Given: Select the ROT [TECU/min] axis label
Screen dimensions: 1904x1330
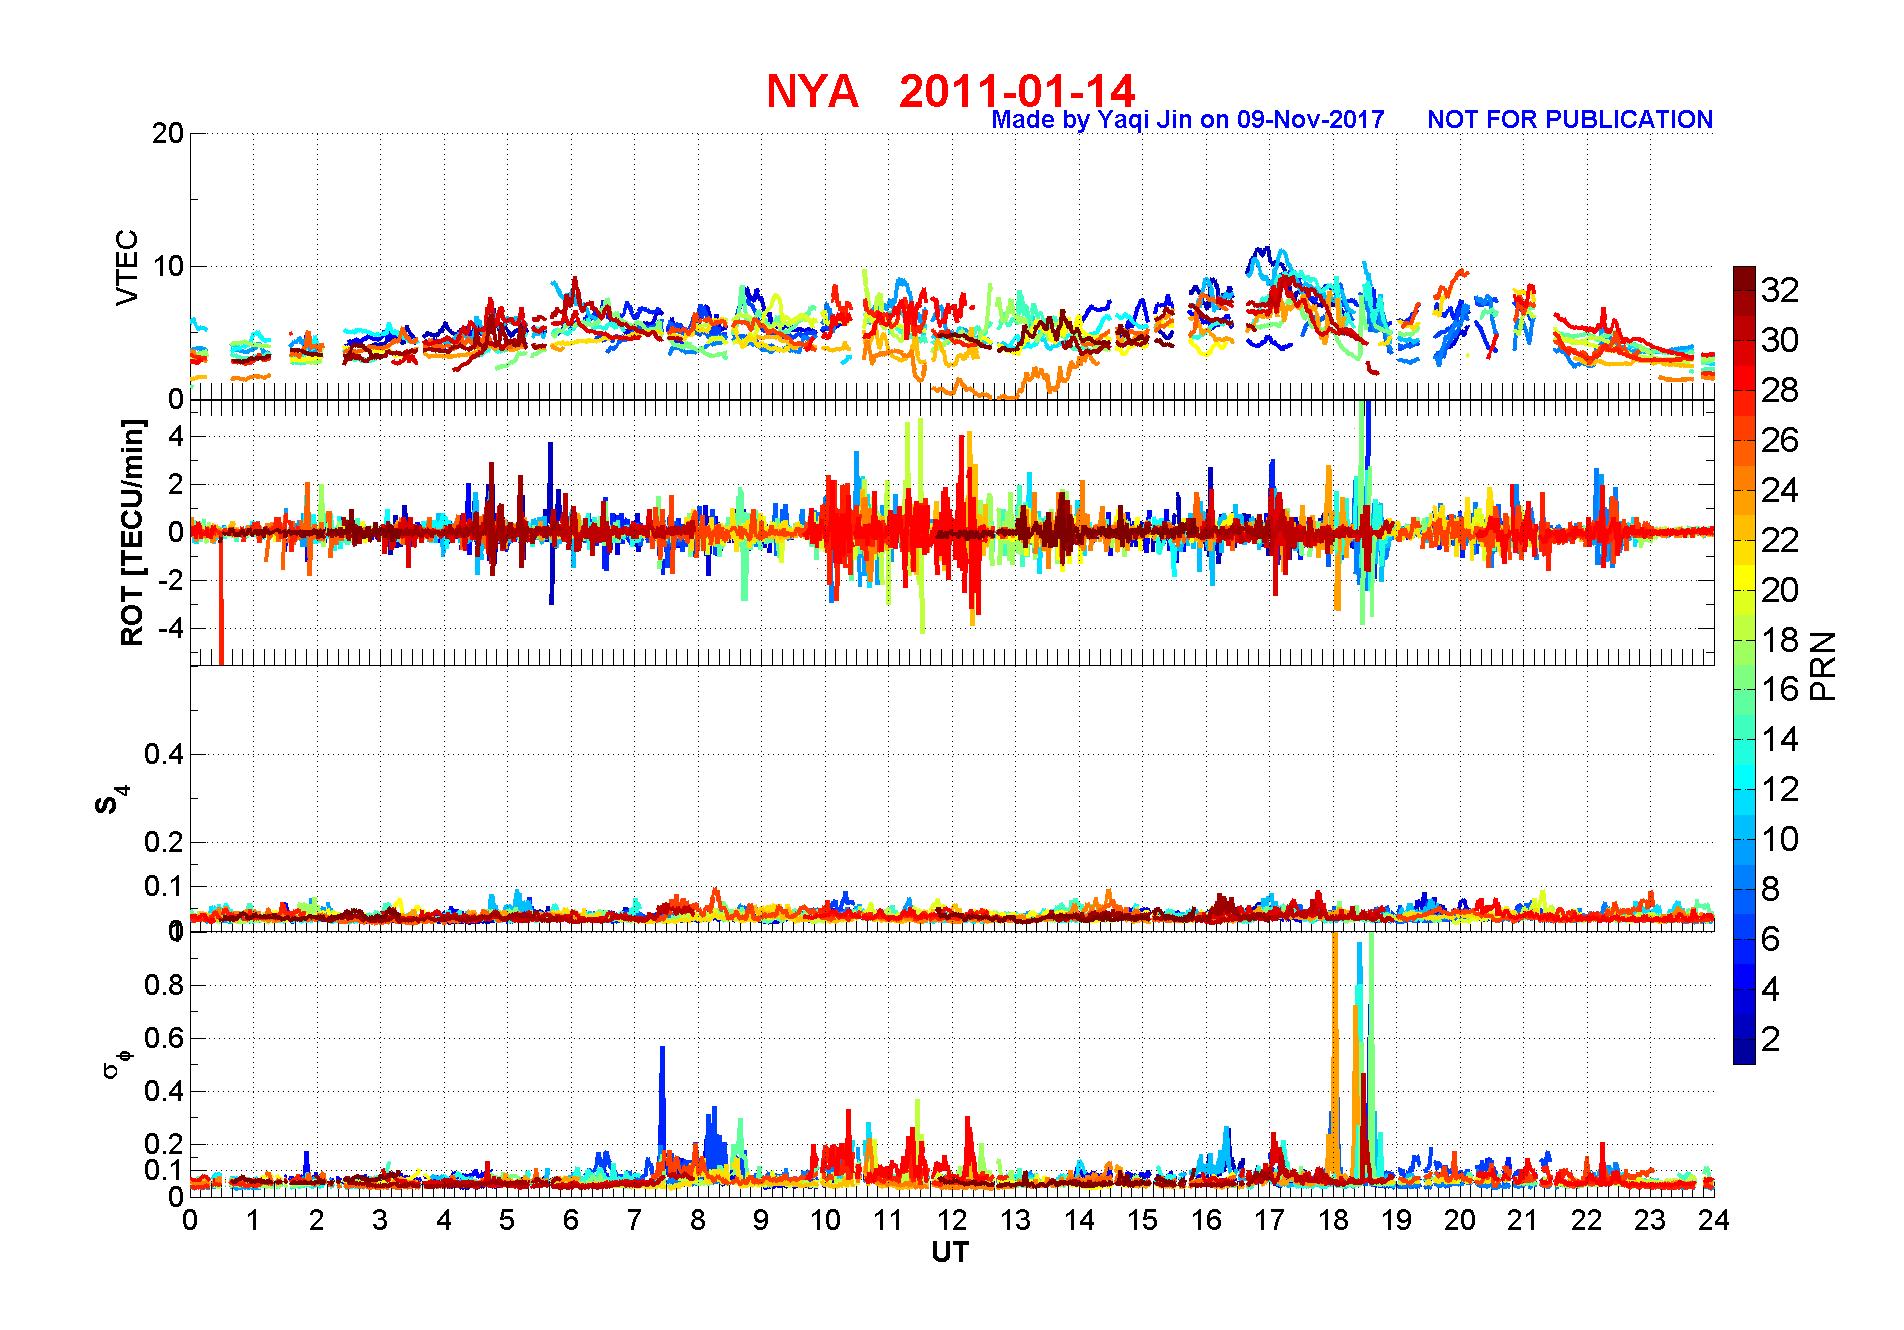Looking at the screenshot, I should 132,533.
